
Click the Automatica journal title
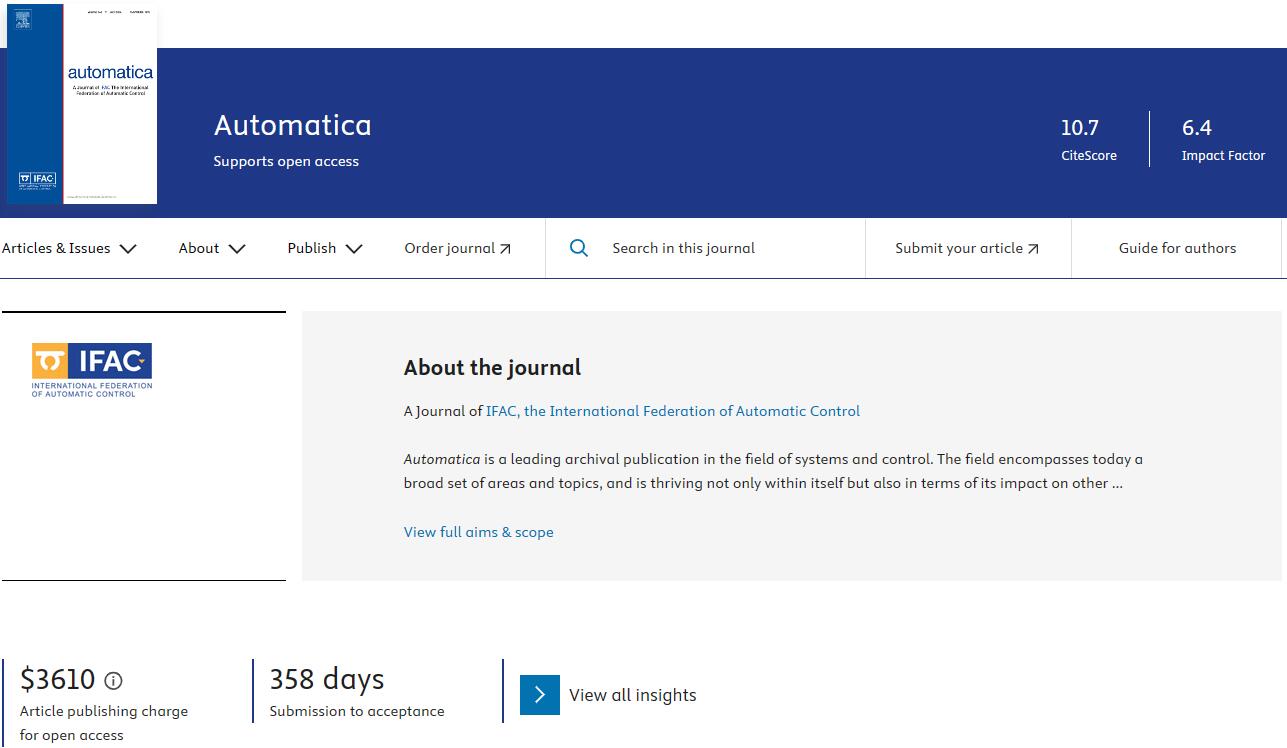pos(292,125)
